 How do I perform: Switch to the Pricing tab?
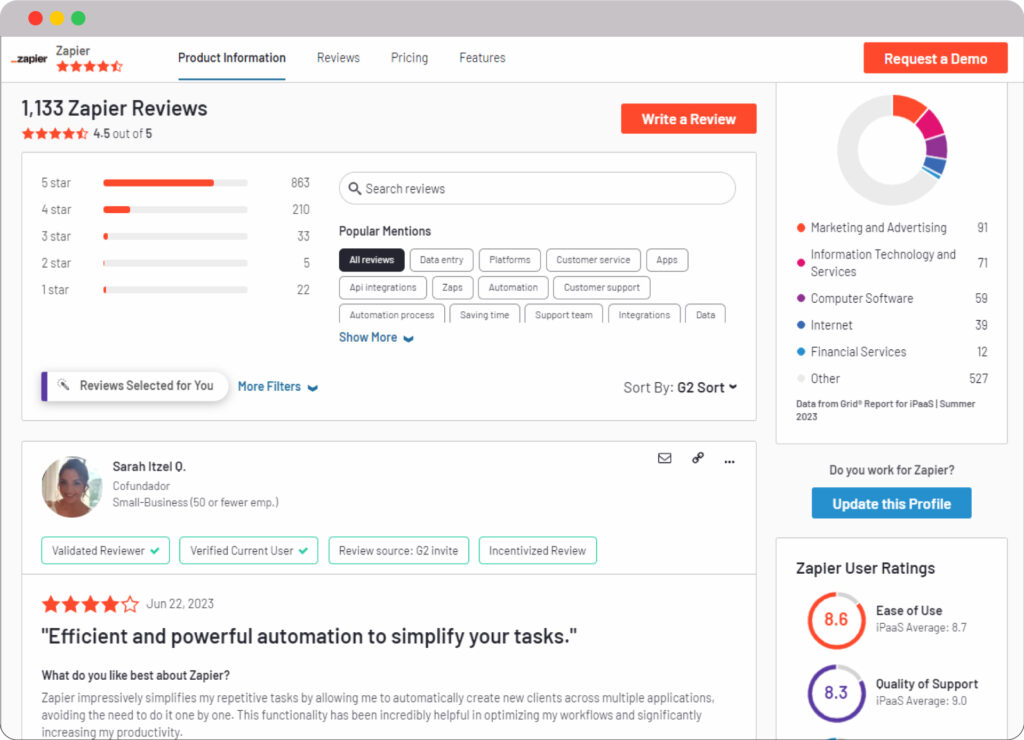409,58
